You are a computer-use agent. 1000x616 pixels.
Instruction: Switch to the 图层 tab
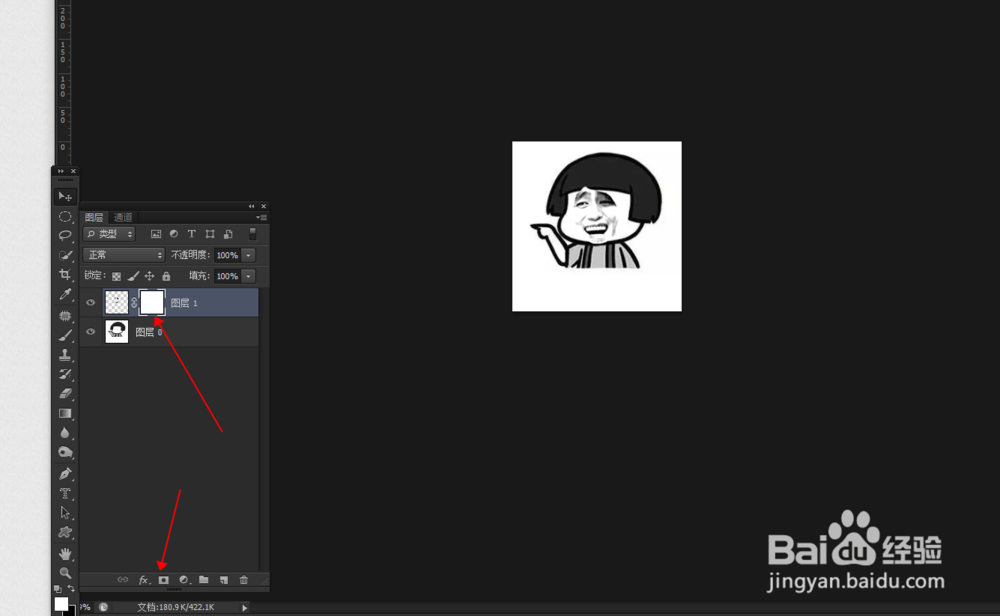[x=94, y=217]
